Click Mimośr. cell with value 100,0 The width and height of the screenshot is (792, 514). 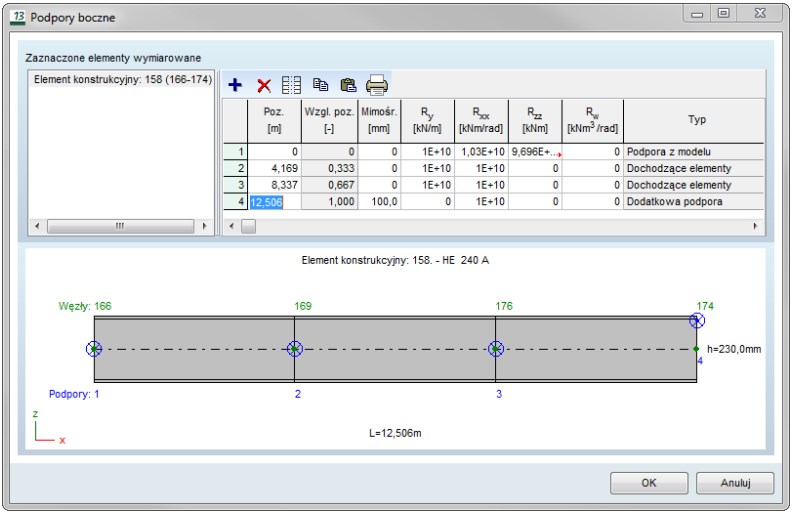click(379, 202)
